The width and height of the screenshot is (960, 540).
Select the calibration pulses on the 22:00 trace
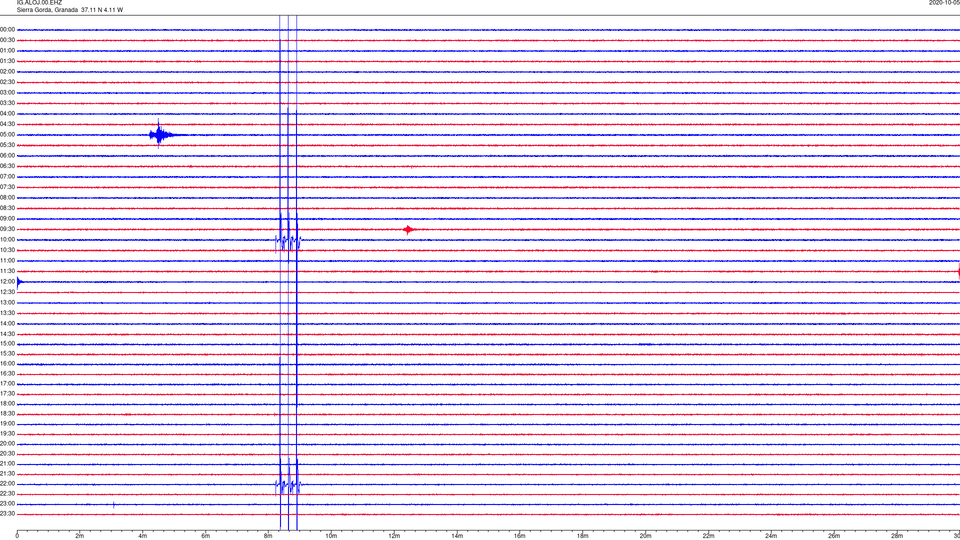[x=288, y=486]
